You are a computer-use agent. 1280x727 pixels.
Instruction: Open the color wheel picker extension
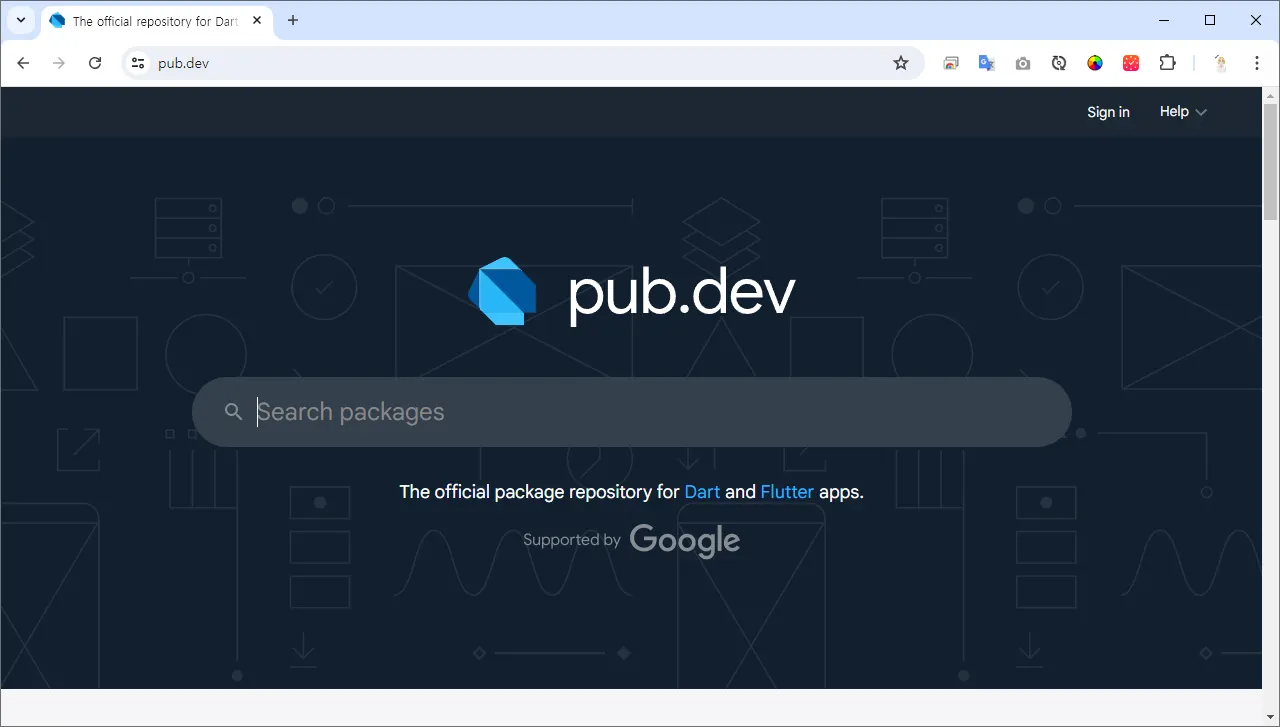[1095, 63]
